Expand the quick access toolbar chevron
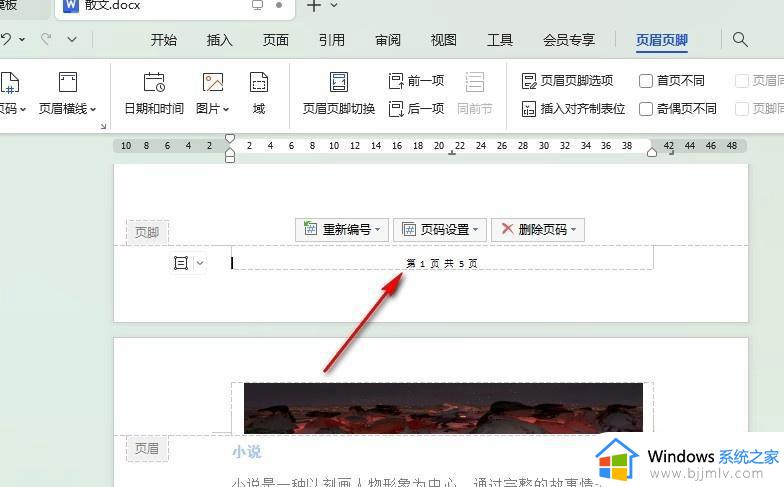The height and width of the screenshot is (487, 784). click(72, 39)
